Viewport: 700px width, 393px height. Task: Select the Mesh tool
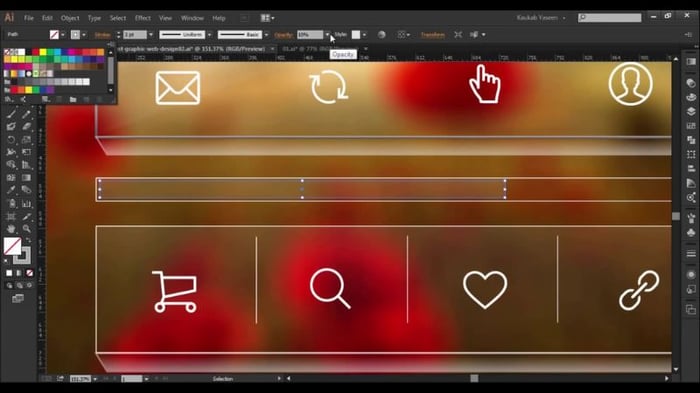click(11, 178)
